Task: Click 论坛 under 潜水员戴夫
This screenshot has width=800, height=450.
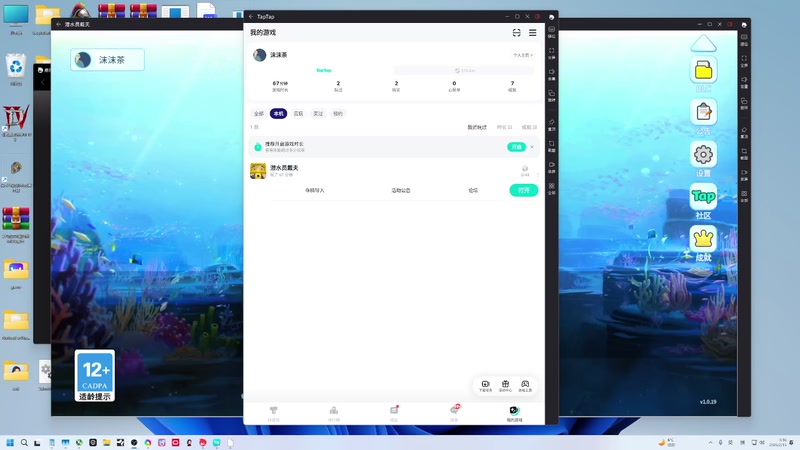Action: click(473, 190)
